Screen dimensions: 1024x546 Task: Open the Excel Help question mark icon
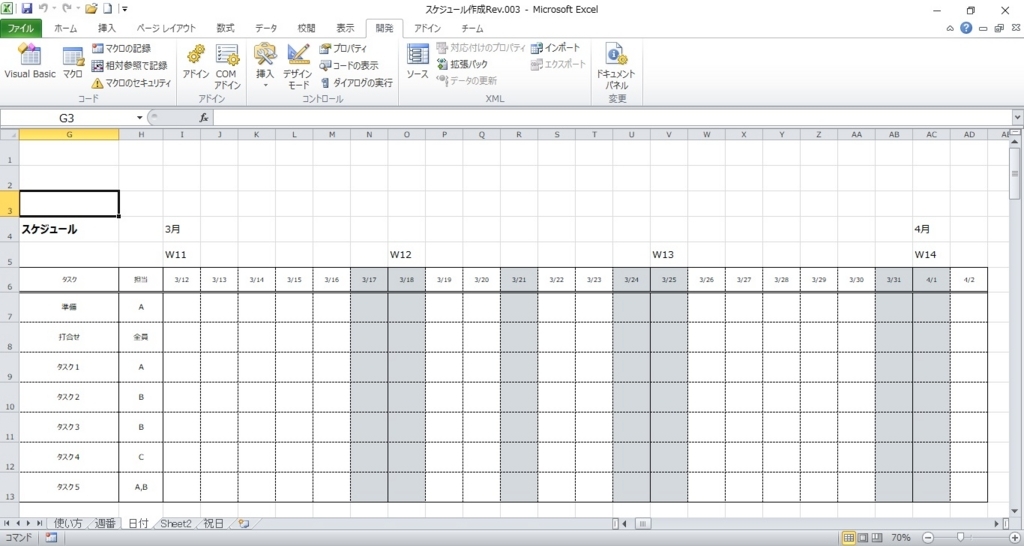pos(966,28)
